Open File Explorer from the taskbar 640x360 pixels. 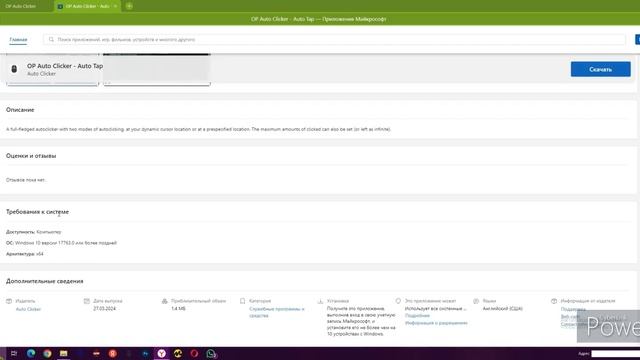[64, 353]
